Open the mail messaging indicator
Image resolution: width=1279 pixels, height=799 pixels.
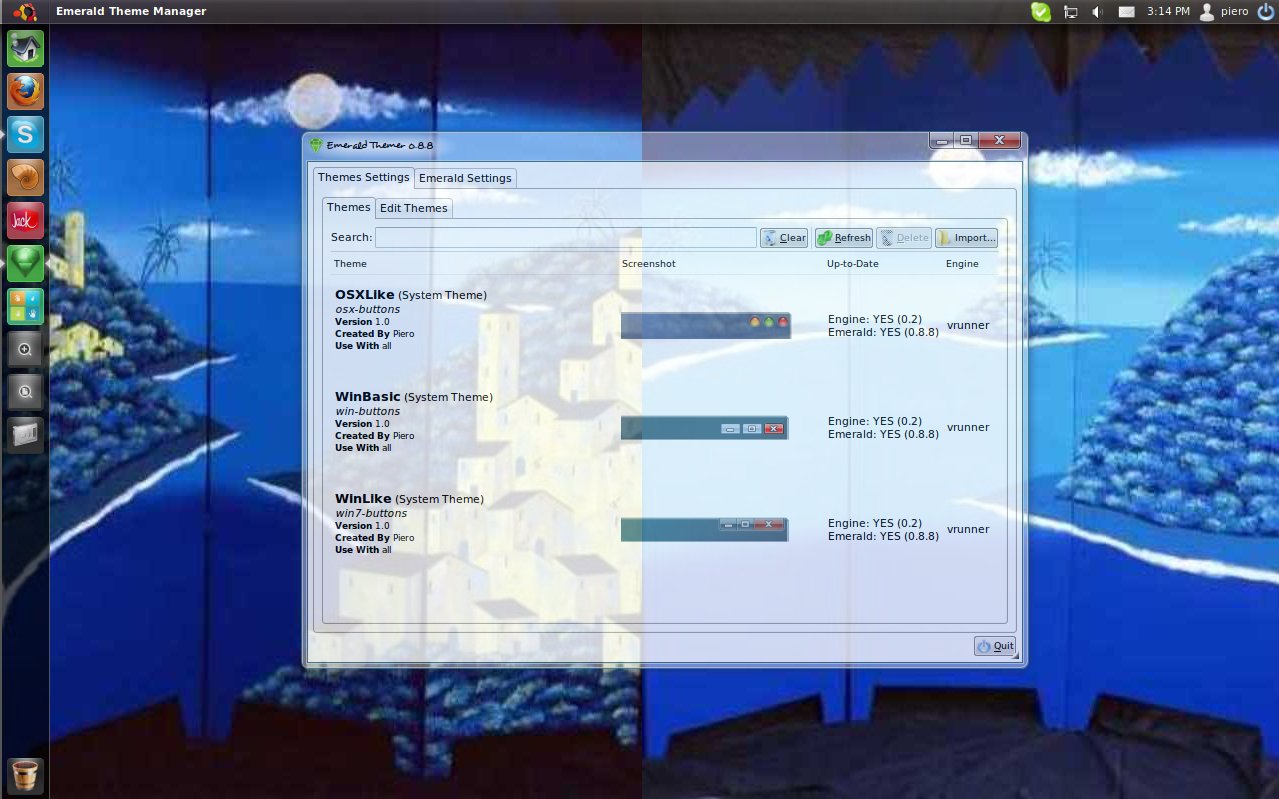tap(1126, 12)
